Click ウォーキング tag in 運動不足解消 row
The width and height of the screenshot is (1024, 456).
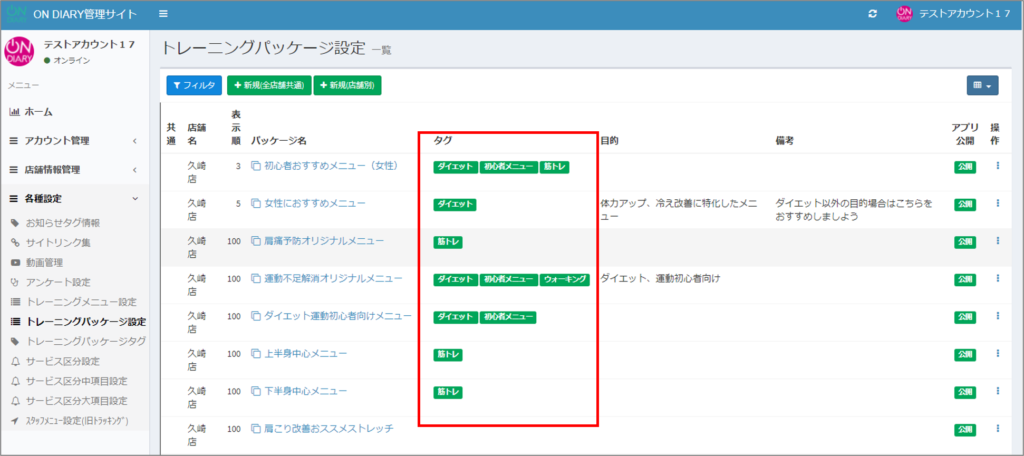pos(565,279)
